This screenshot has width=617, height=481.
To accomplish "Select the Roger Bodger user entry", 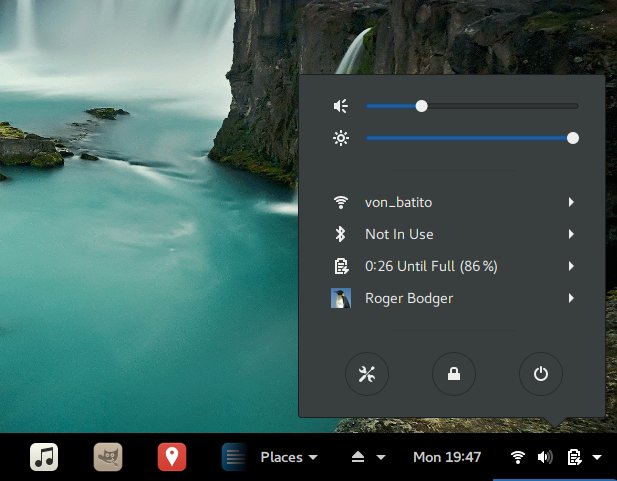I will (410, 298).
